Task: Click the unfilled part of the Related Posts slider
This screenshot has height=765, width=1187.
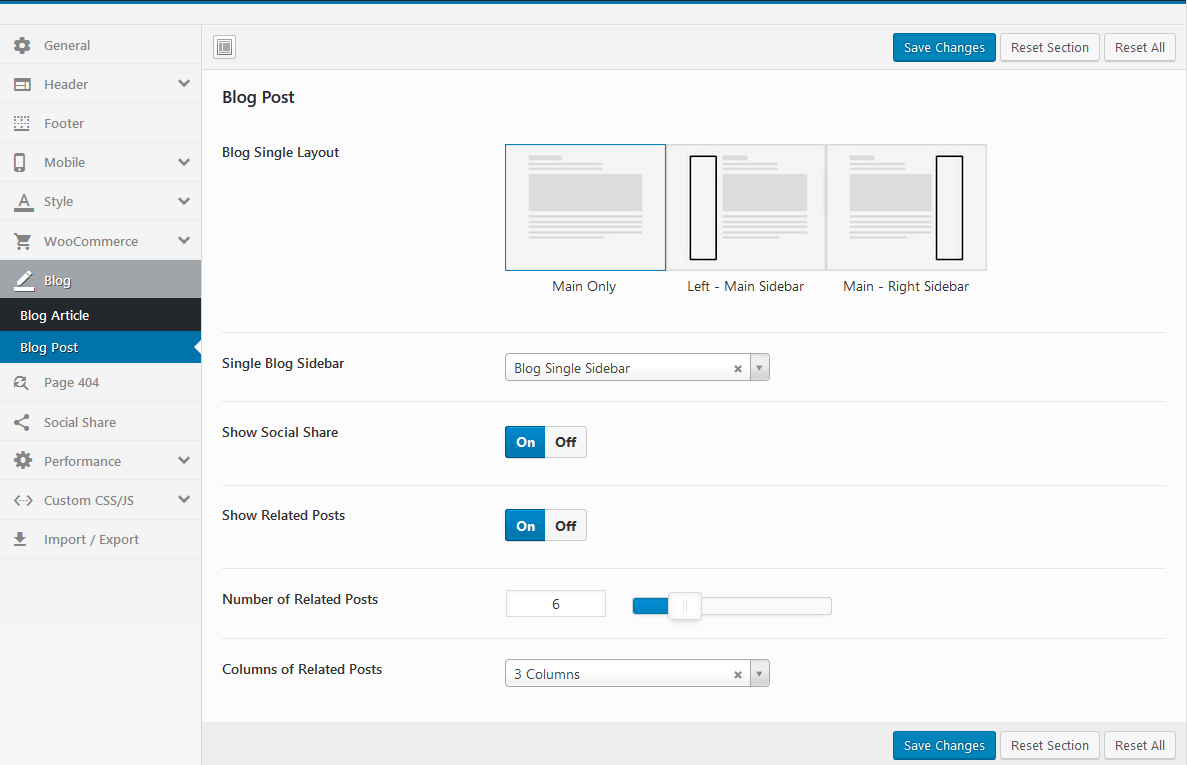Action: pyautogui.click(x=766, y=606)
